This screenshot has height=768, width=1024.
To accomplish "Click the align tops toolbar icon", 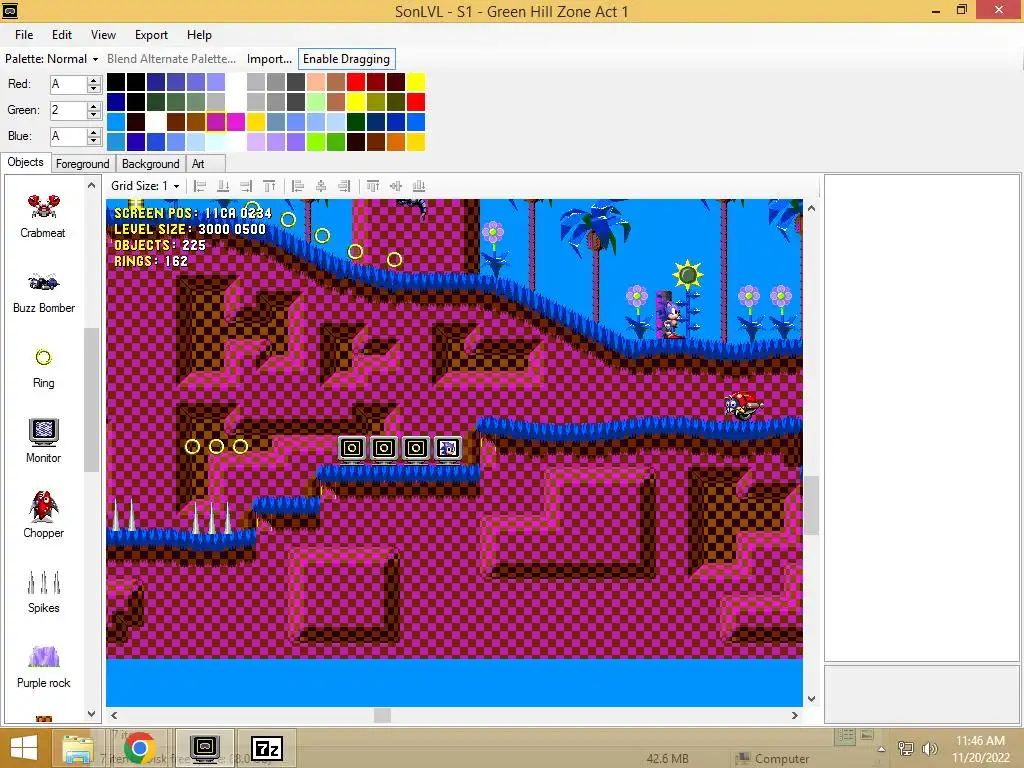I will click(x=269, y=186).
